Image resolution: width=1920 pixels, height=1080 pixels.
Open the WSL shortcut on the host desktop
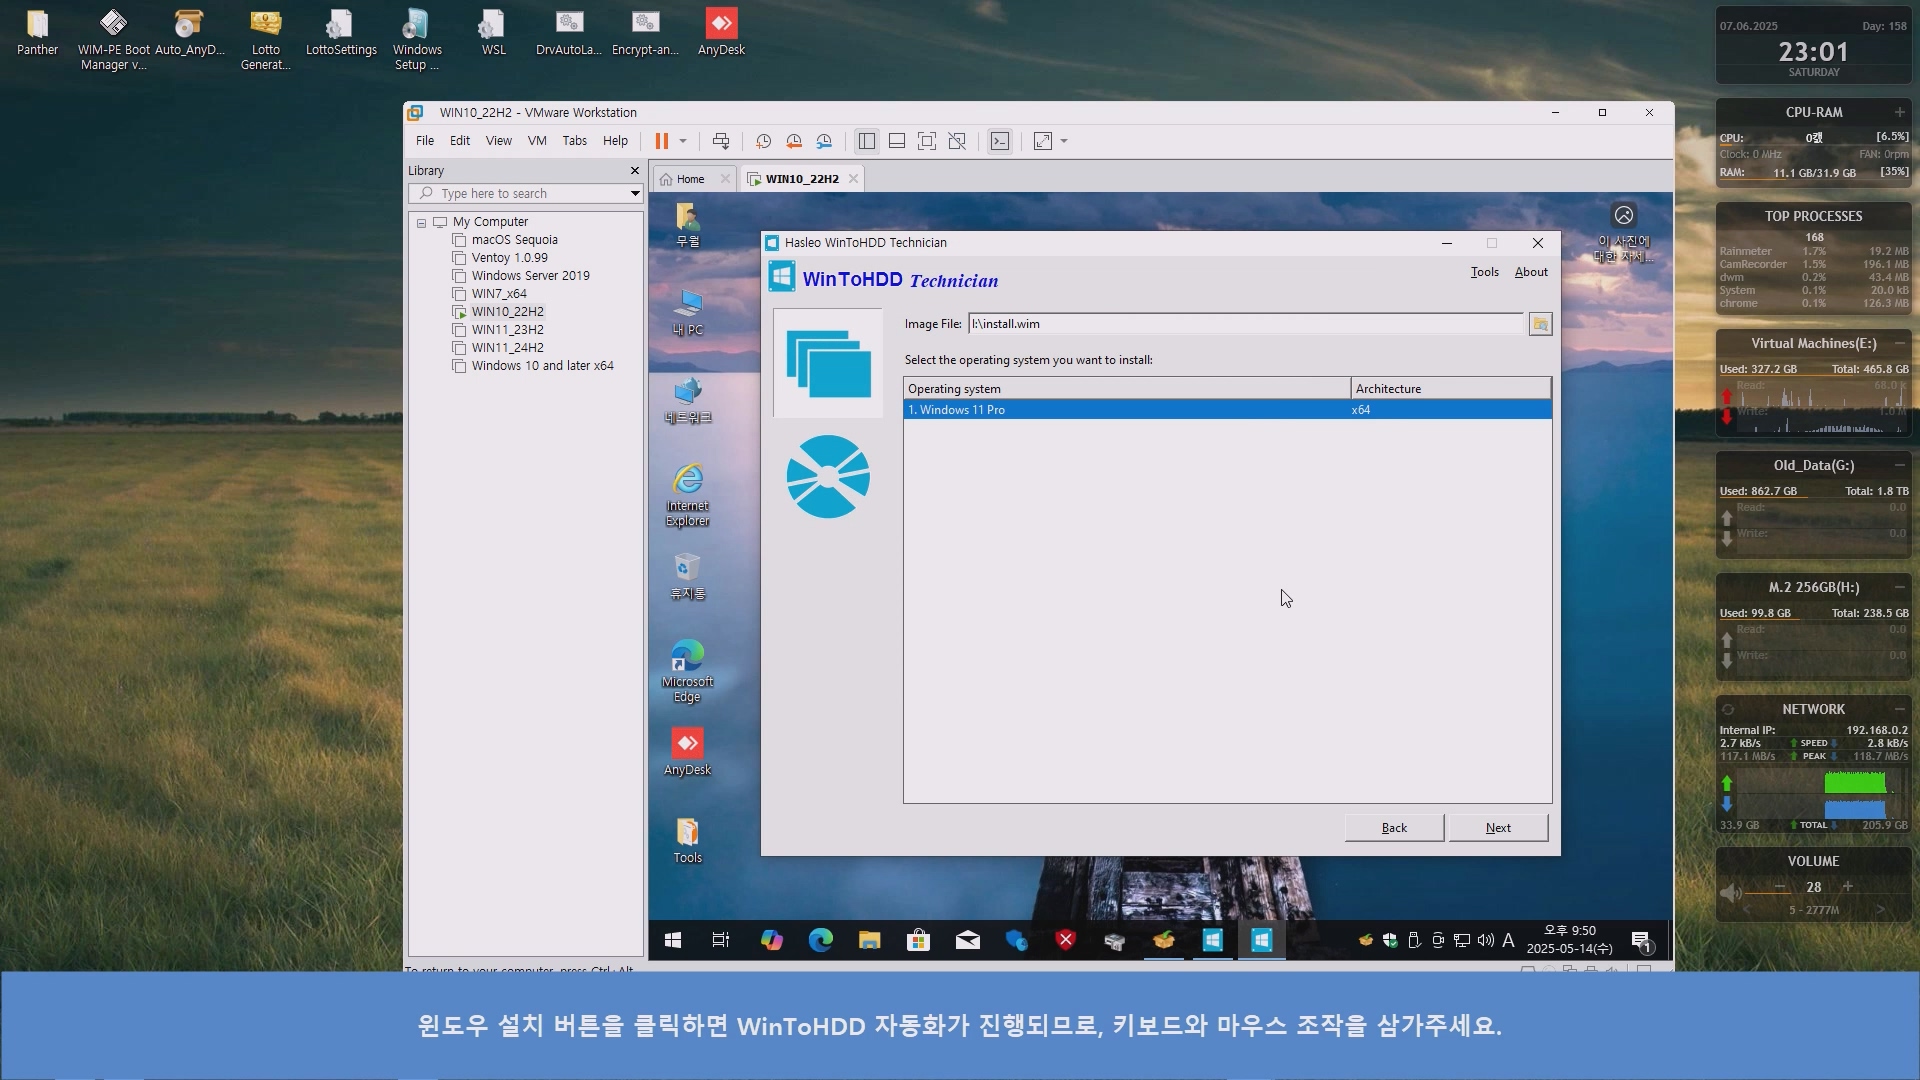[493, 33]
